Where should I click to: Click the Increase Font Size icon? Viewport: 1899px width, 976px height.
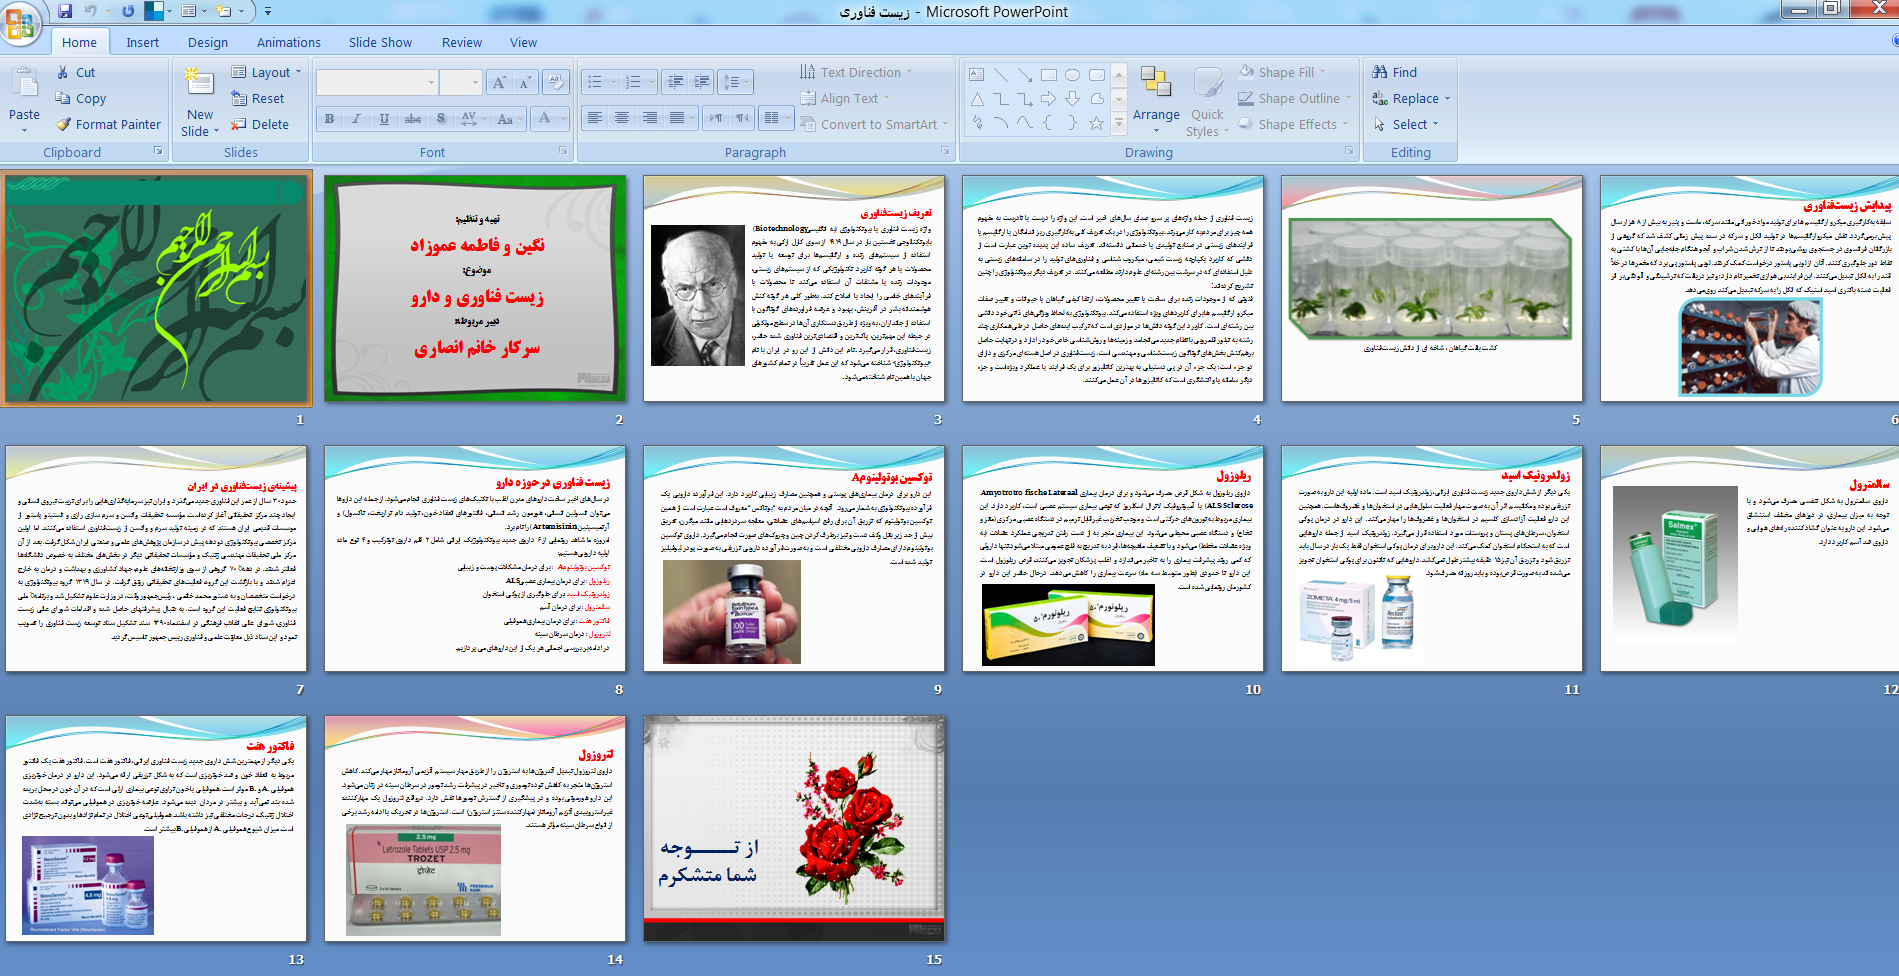499,82
